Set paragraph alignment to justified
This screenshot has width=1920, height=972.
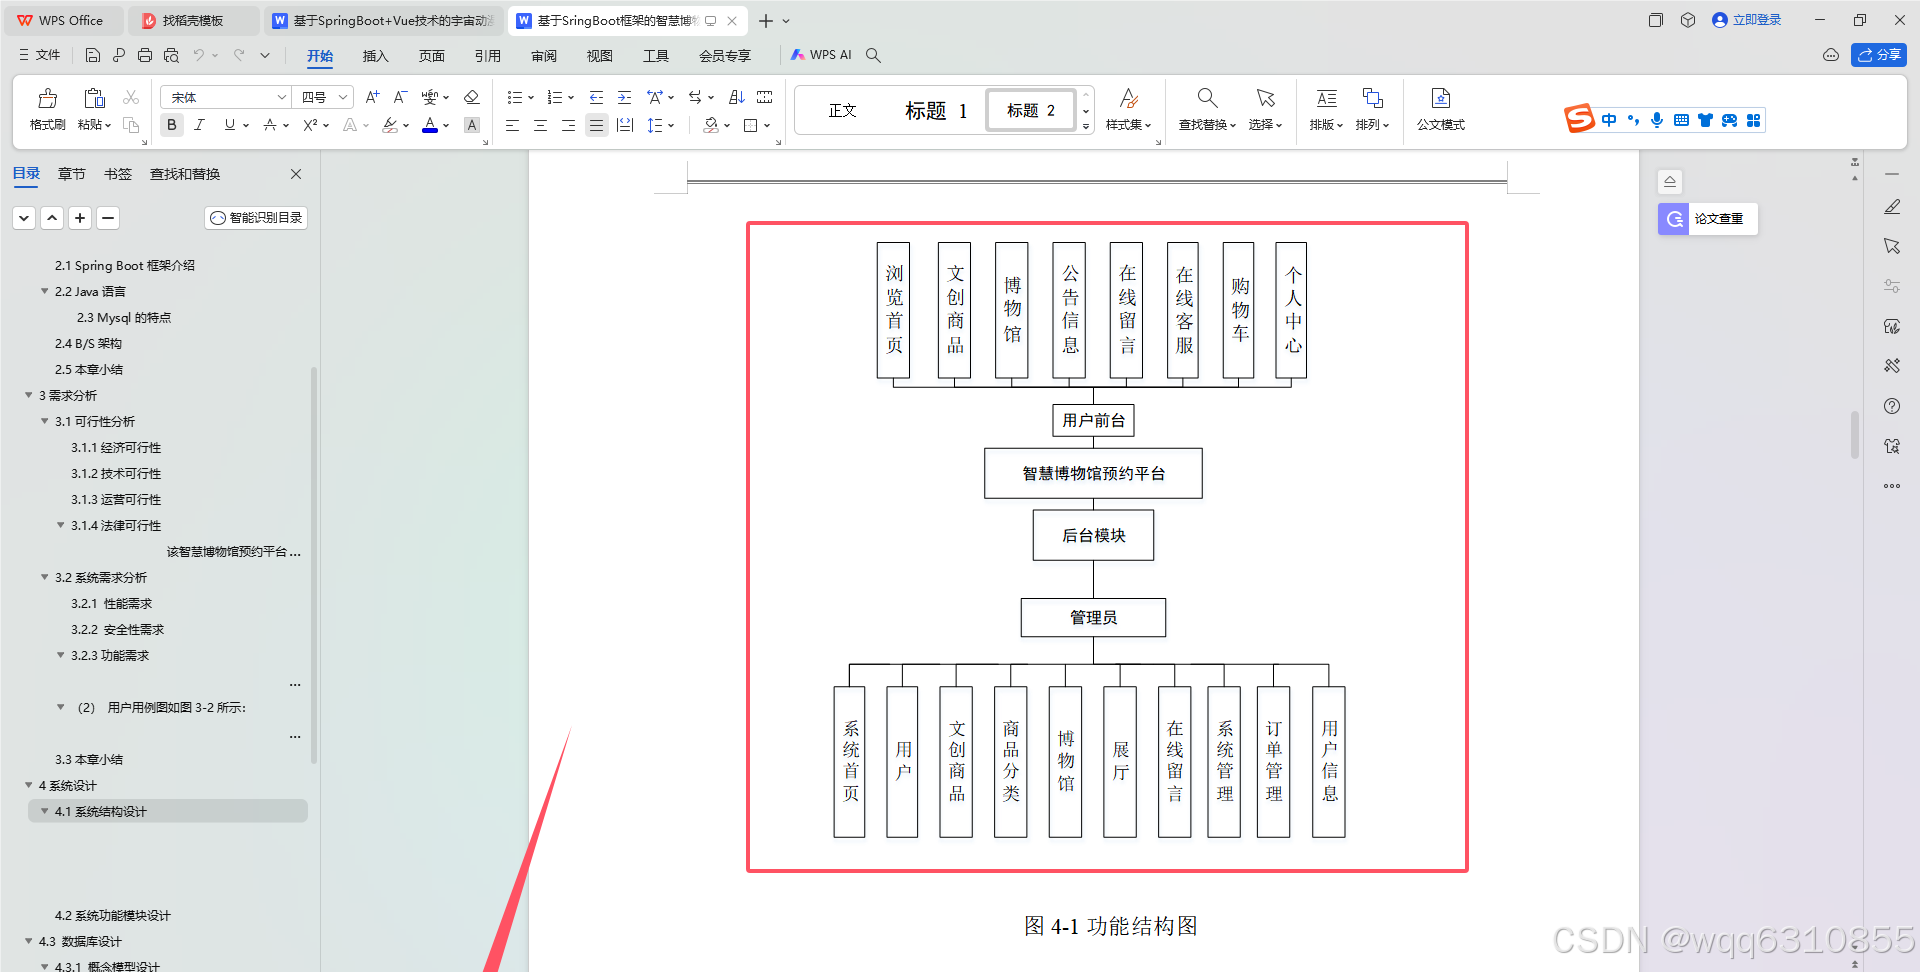click(x=596, y=125)
